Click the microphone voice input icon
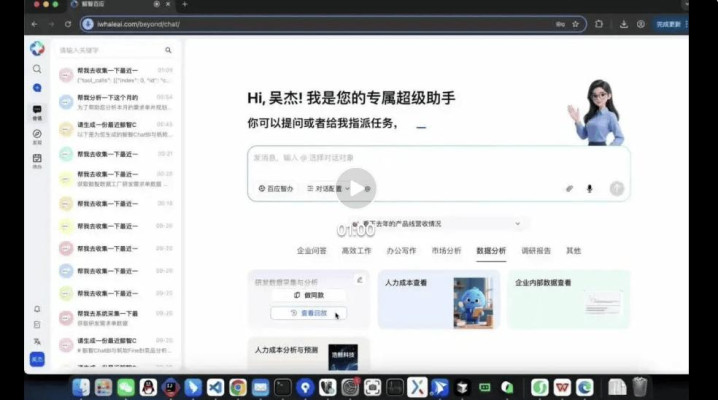This screenshot has width=718, height=400. point(589,188)
